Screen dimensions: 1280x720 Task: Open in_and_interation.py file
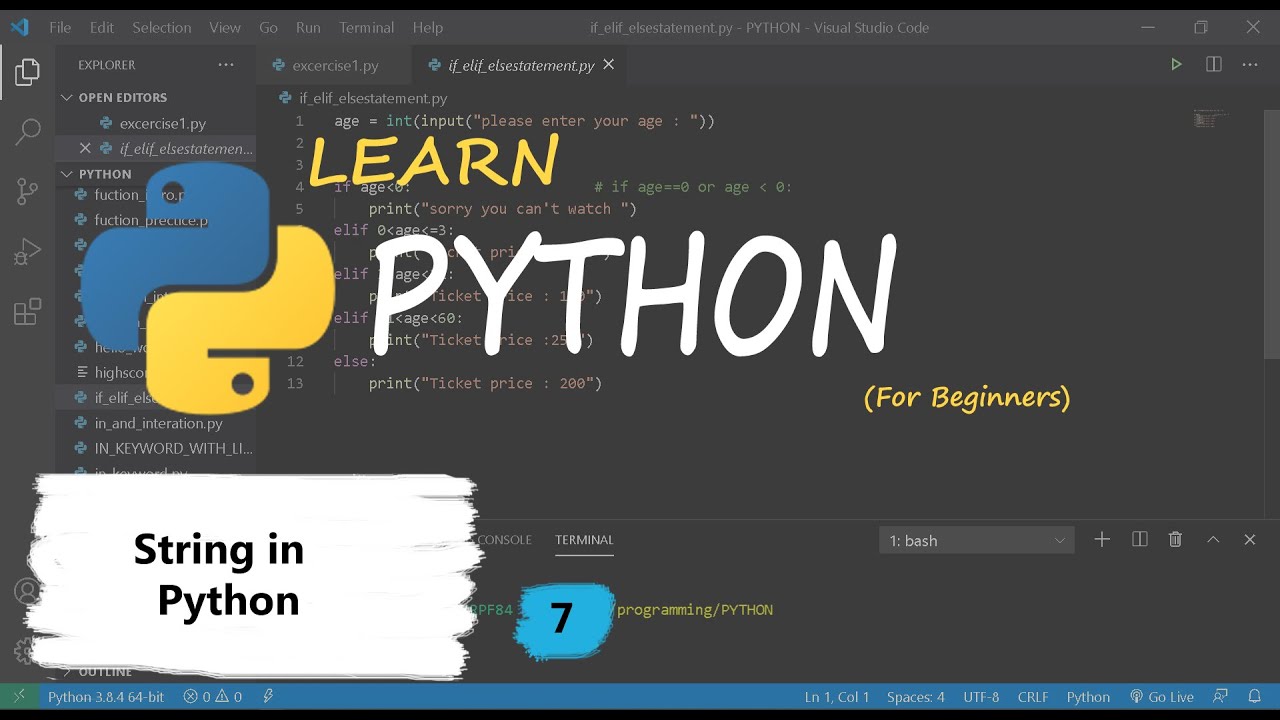tap(158, 423)
